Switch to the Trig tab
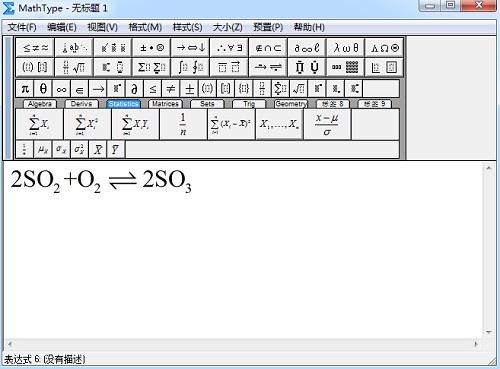The width and height of the screenshot is (500, 369). pyautogui.click(x=249, y=104)
